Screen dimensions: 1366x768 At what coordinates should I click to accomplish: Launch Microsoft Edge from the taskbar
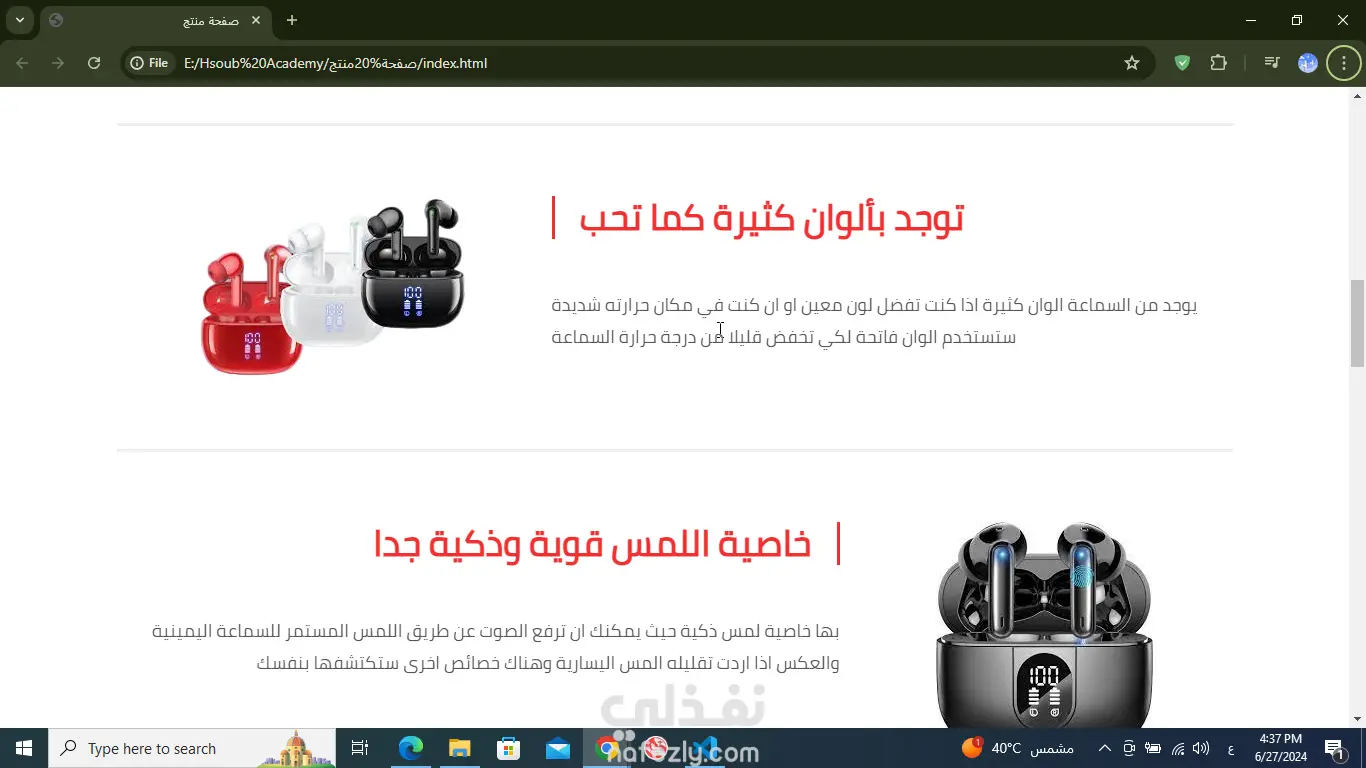point(411,748)
